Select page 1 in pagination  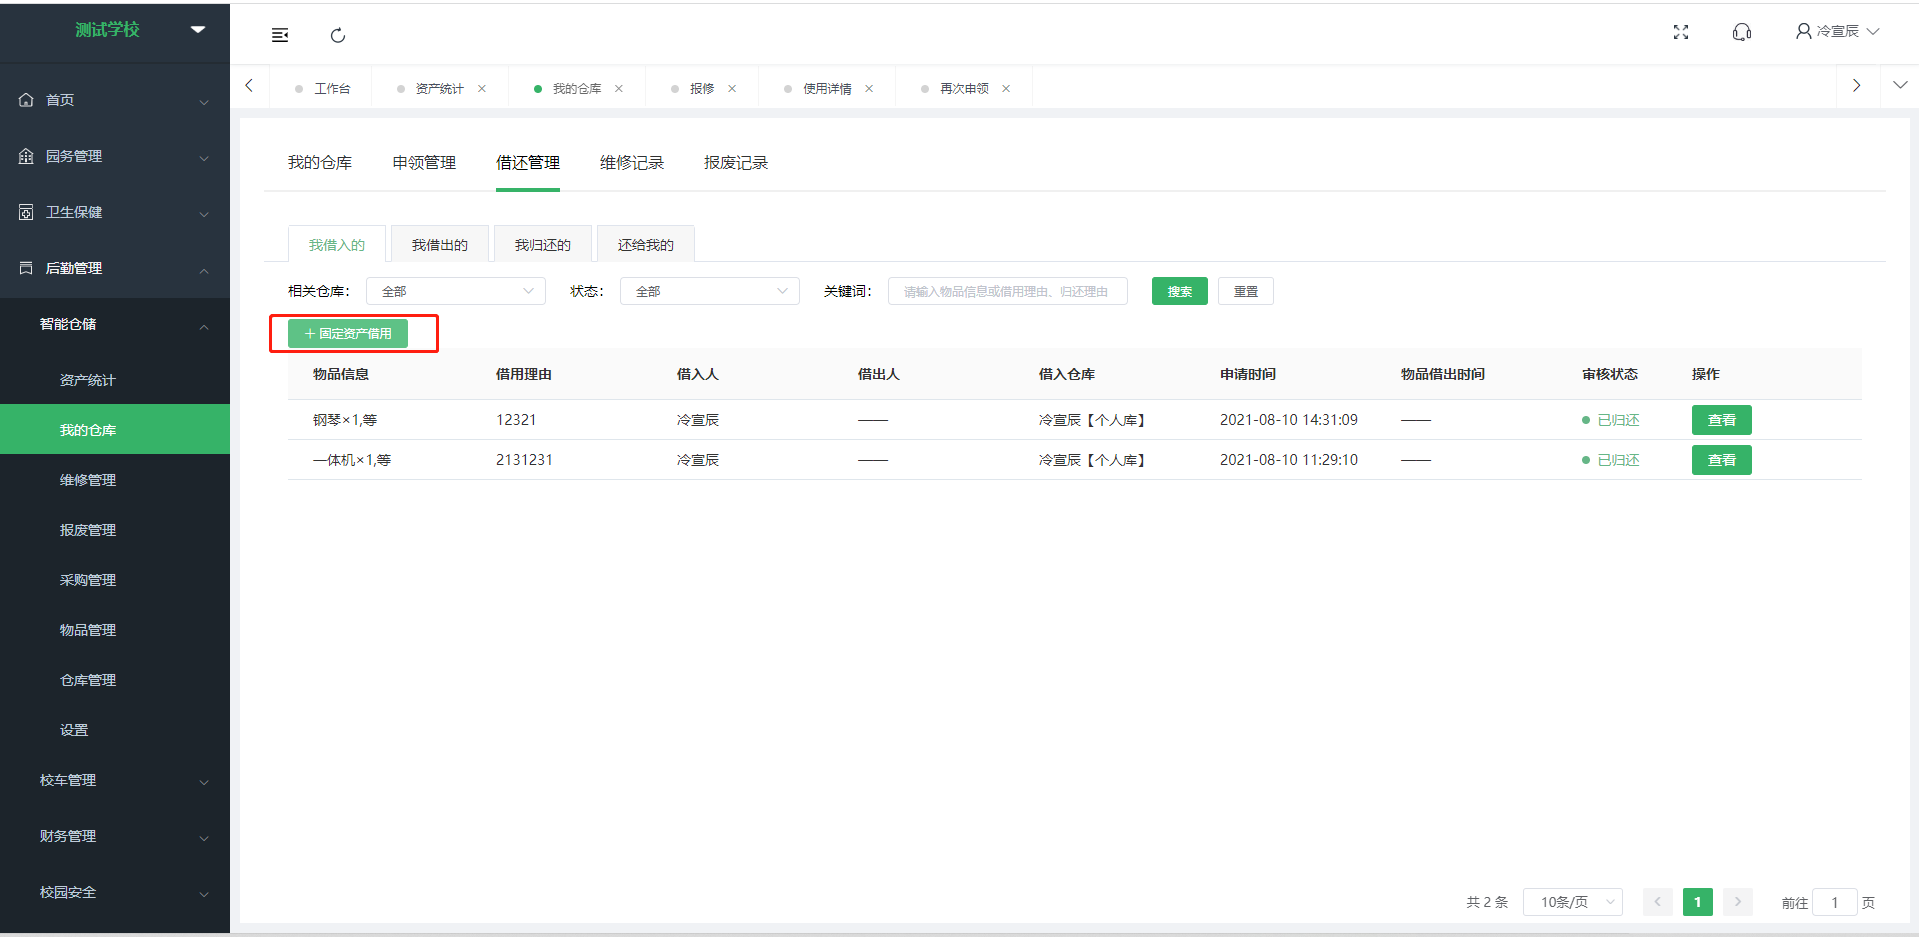pyautogui.click(x=1698, y=902)
